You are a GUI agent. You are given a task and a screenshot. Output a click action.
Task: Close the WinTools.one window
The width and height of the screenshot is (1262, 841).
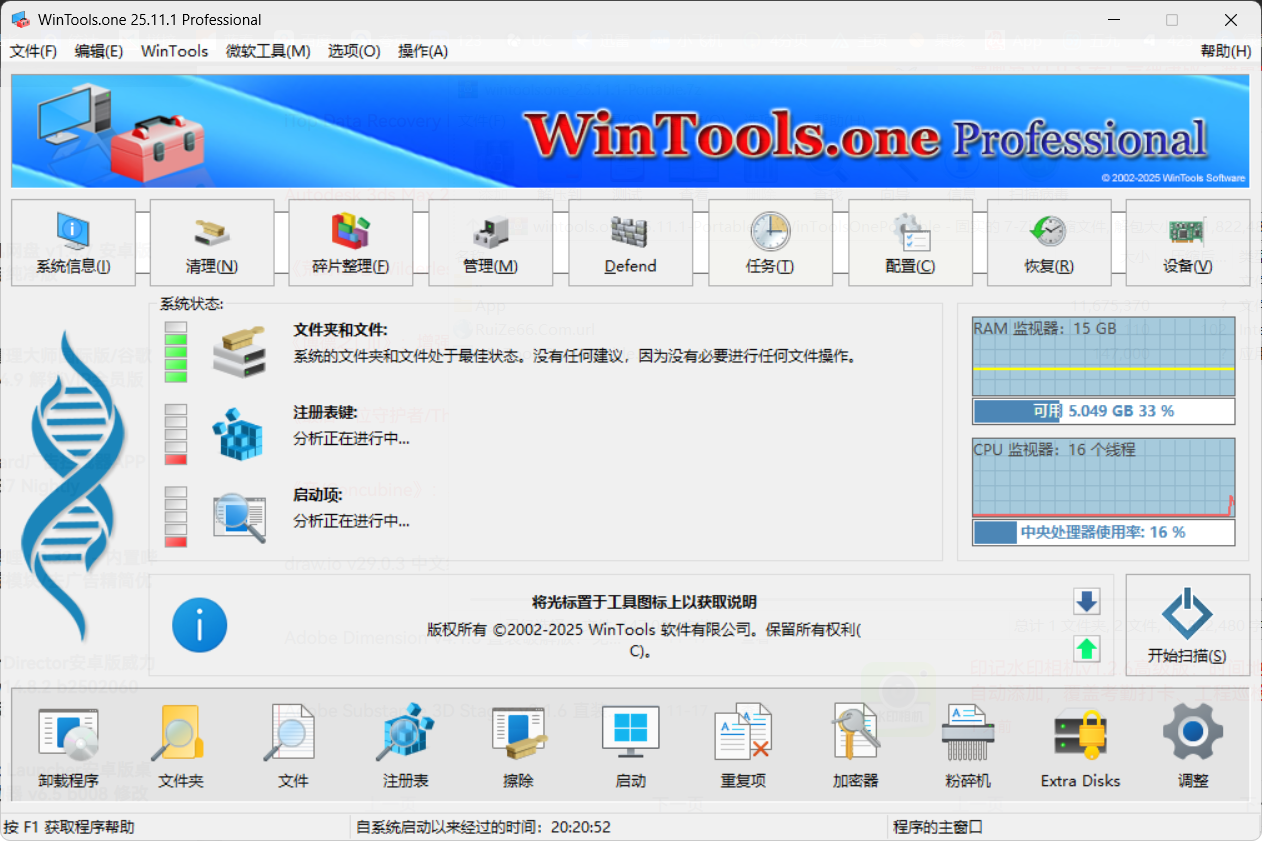[x=1229, y=20]
